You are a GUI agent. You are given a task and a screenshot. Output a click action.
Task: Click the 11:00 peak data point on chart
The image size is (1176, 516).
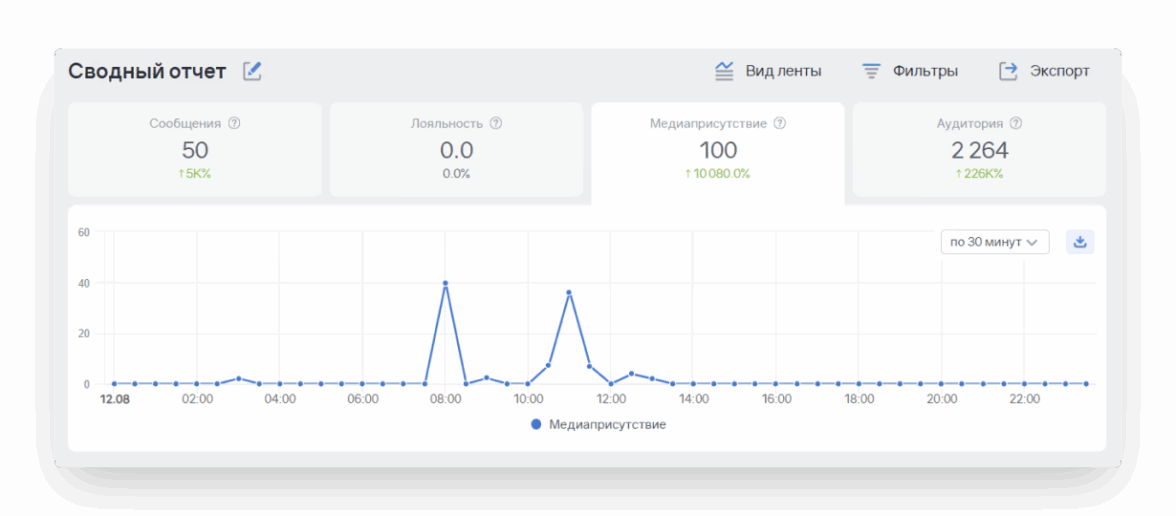point(569,293)
